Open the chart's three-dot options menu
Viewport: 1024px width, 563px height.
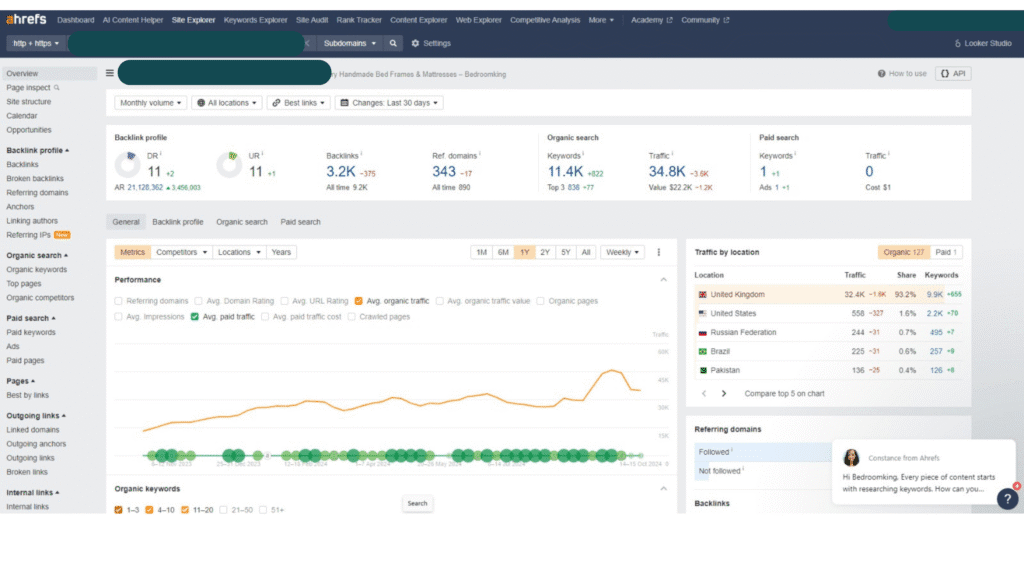pyautogui.click(x=659, y=252)
